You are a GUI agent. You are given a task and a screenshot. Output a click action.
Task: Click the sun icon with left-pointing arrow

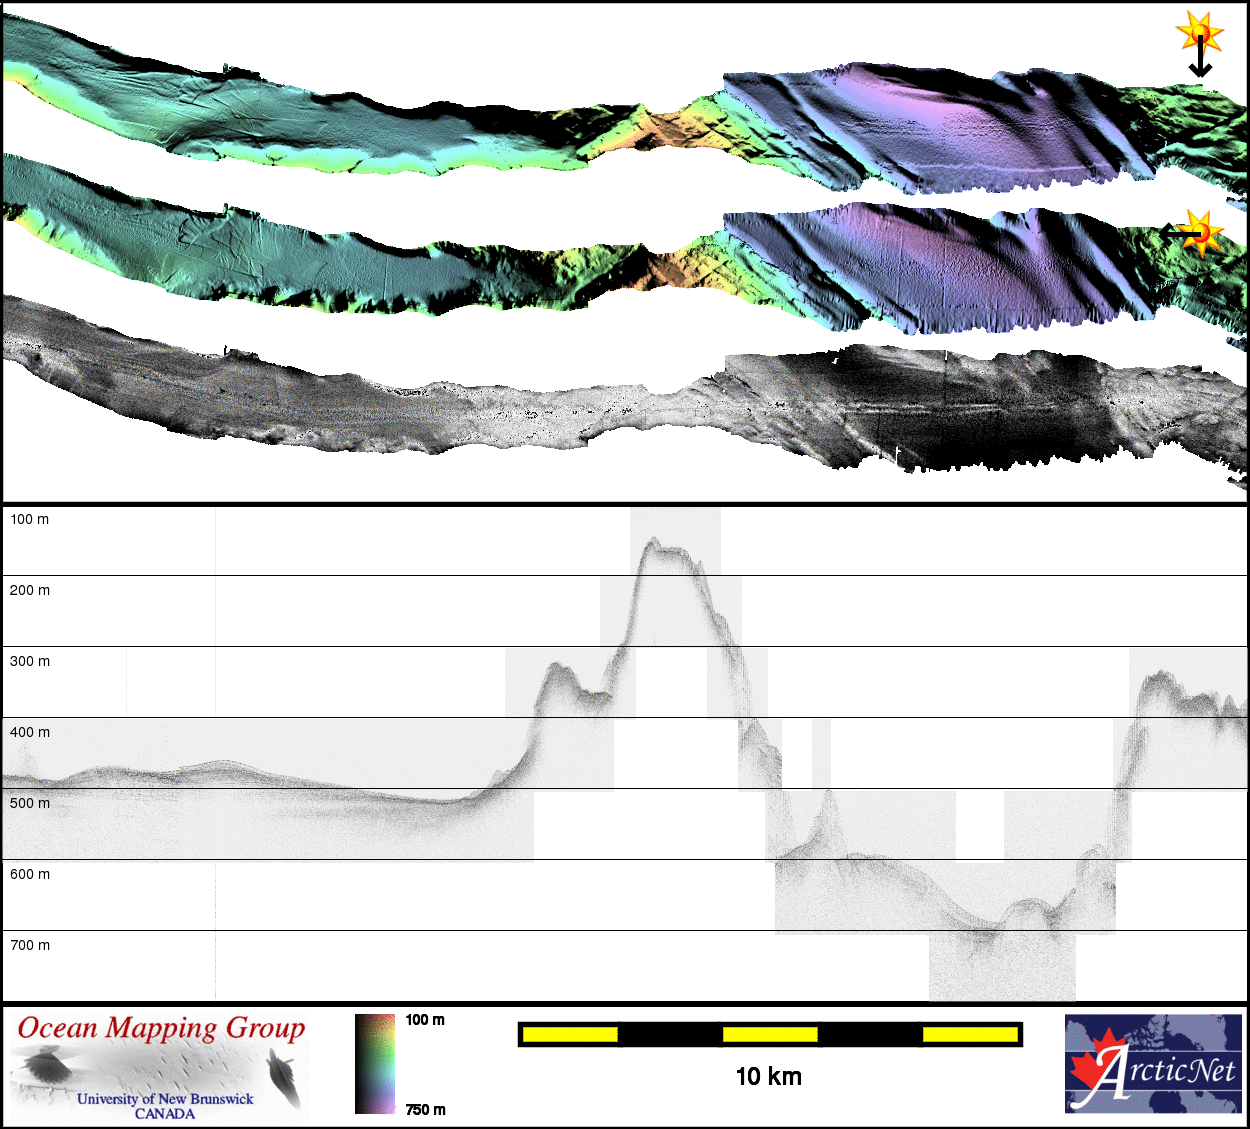[x=1198, y=233]
